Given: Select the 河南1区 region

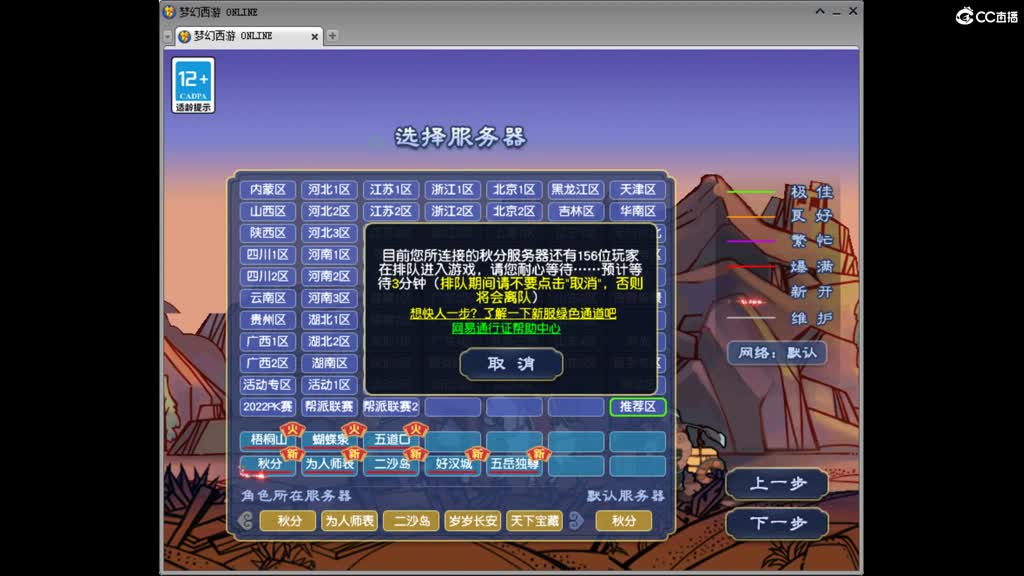Looking at the screenshot, I should (329, 254).
